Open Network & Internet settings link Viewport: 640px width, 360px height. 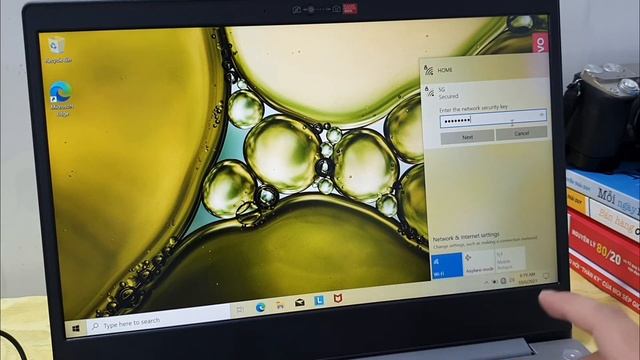(x=466, y=236)
